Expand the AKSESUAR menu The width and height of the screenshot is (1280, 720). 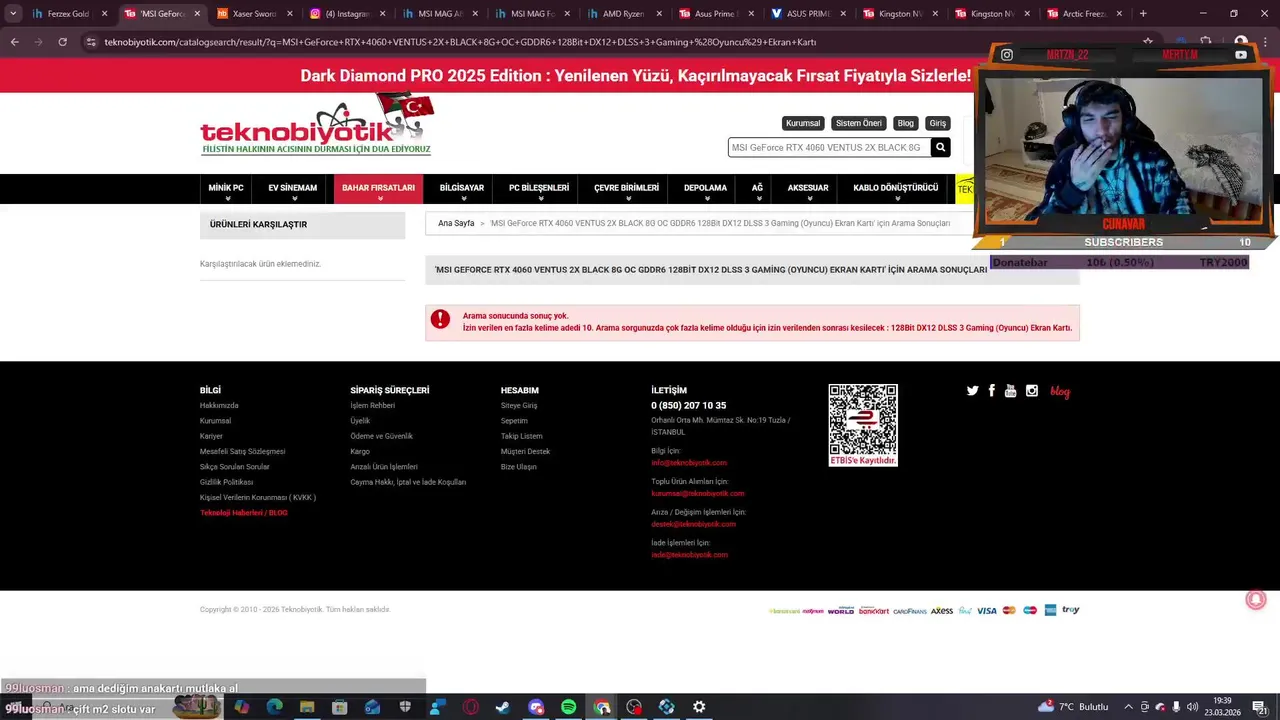coord(808,188)
